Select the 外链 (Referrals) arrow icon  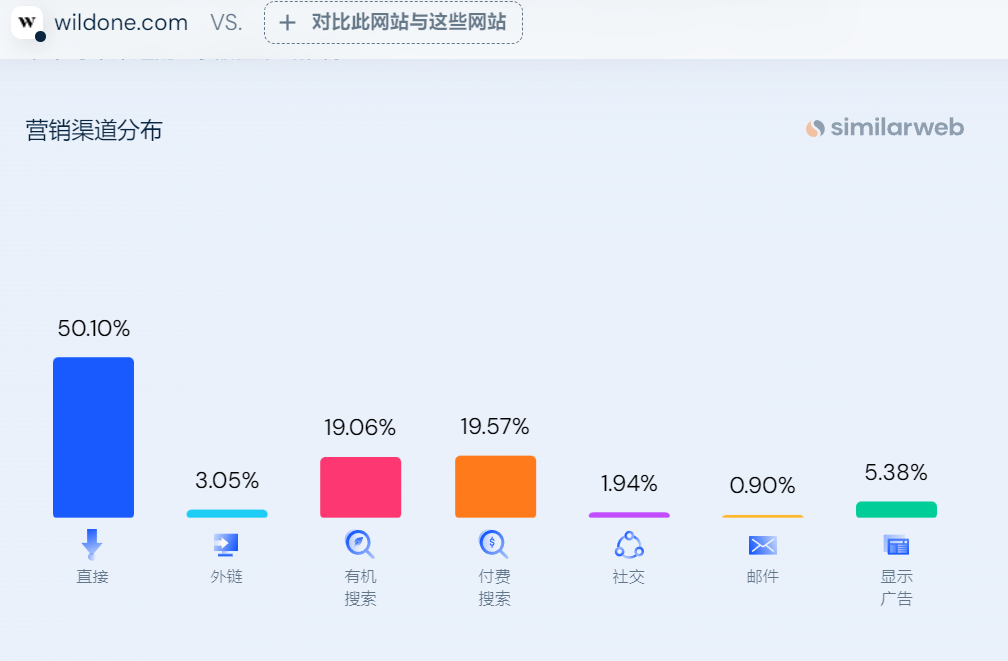[227, 543]
